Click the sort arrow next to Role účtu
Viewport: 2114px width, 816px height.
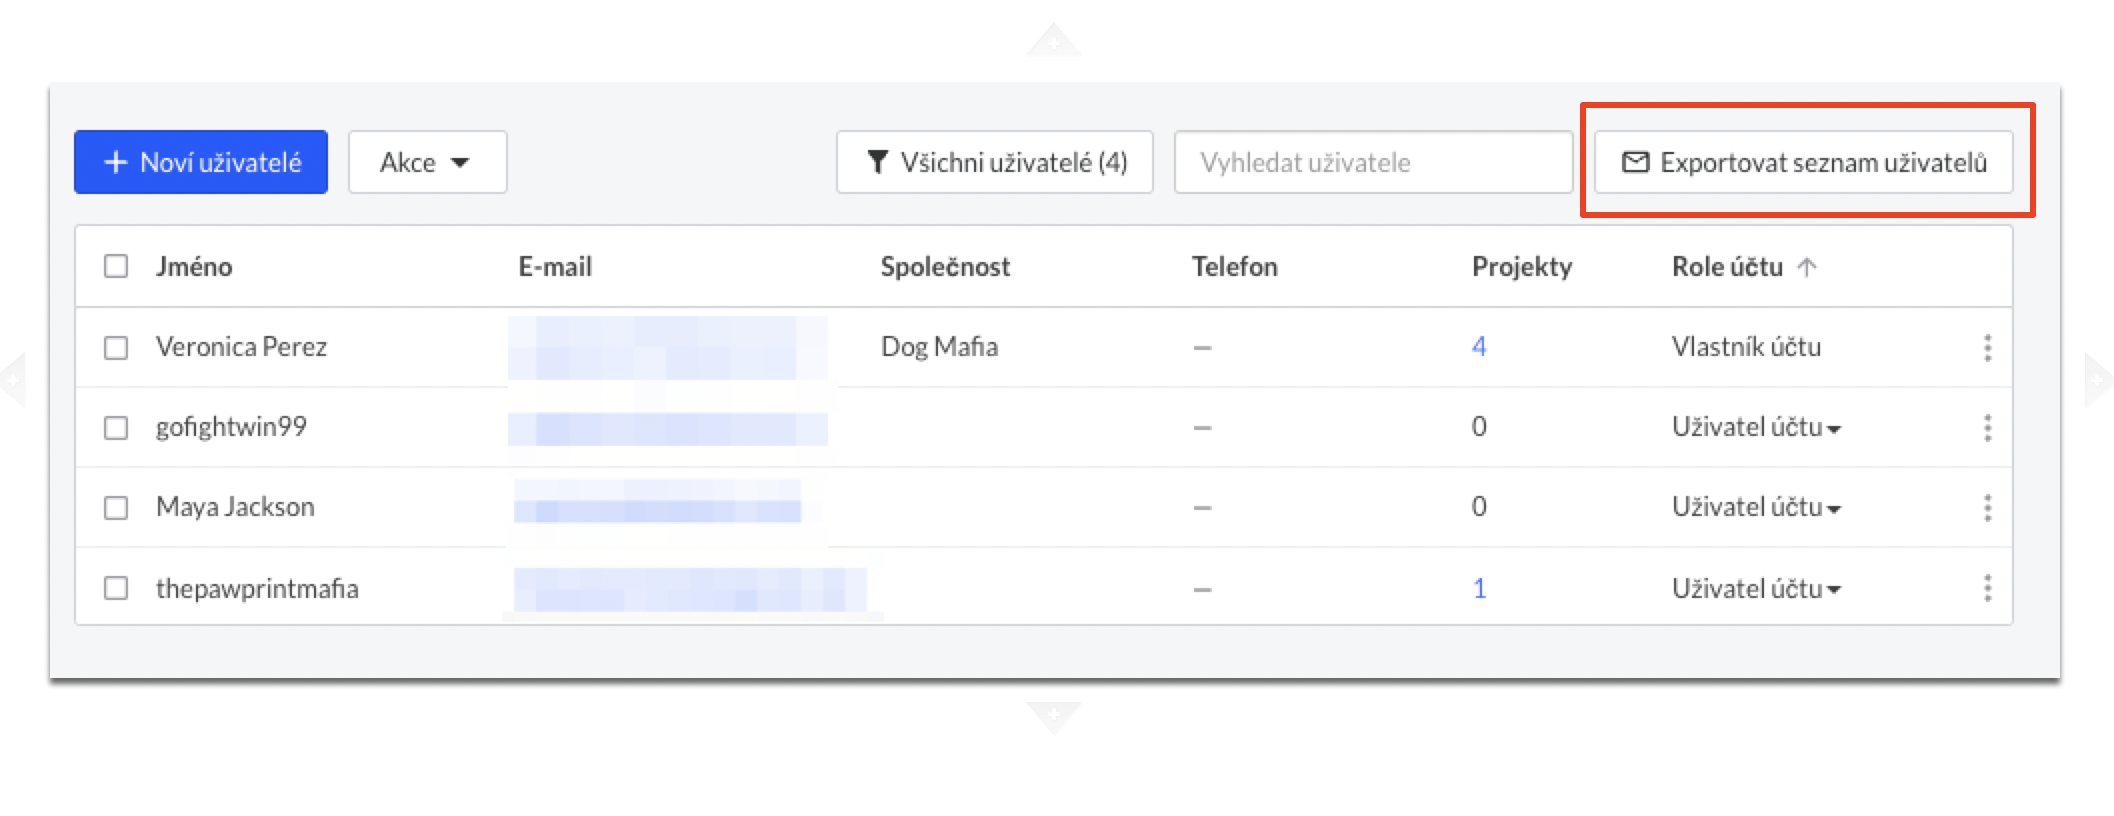(x=1806, y=267)
